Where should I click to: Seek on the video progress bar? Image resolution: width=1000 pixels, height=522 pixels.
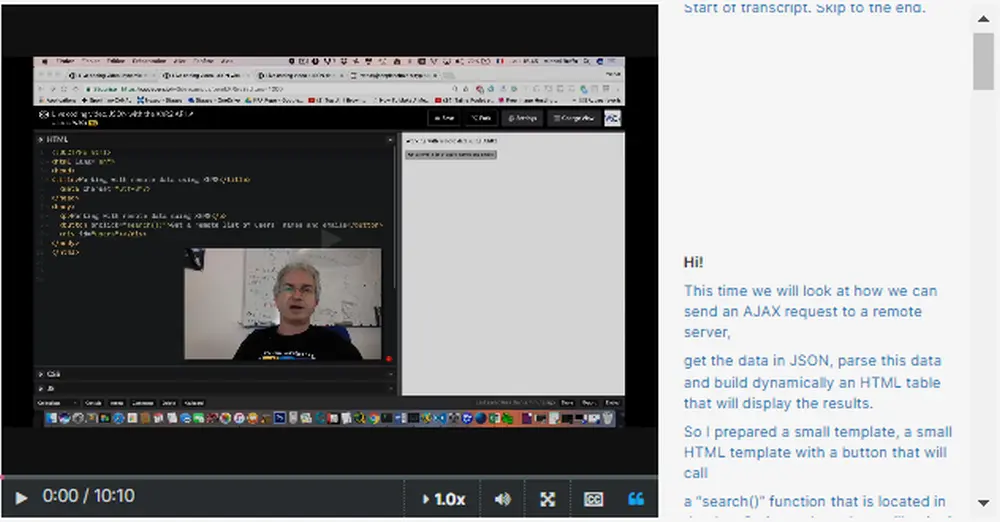[x=329, y=477]
